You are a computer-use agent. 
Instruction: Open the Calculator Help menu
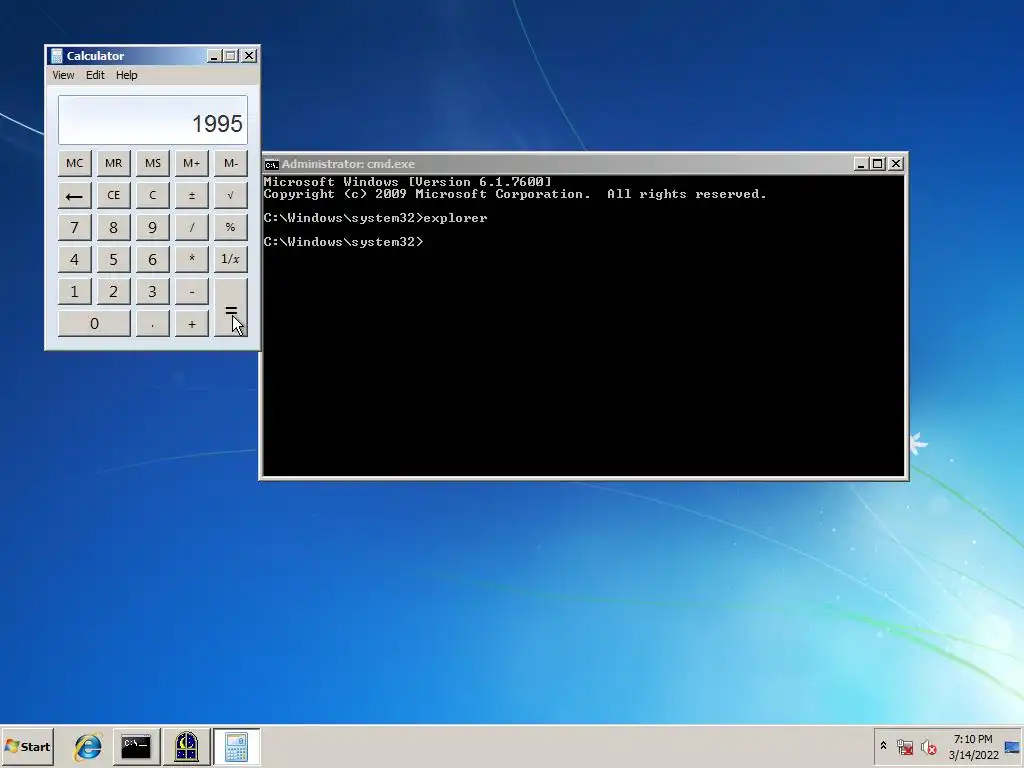[x=127, y=75]
